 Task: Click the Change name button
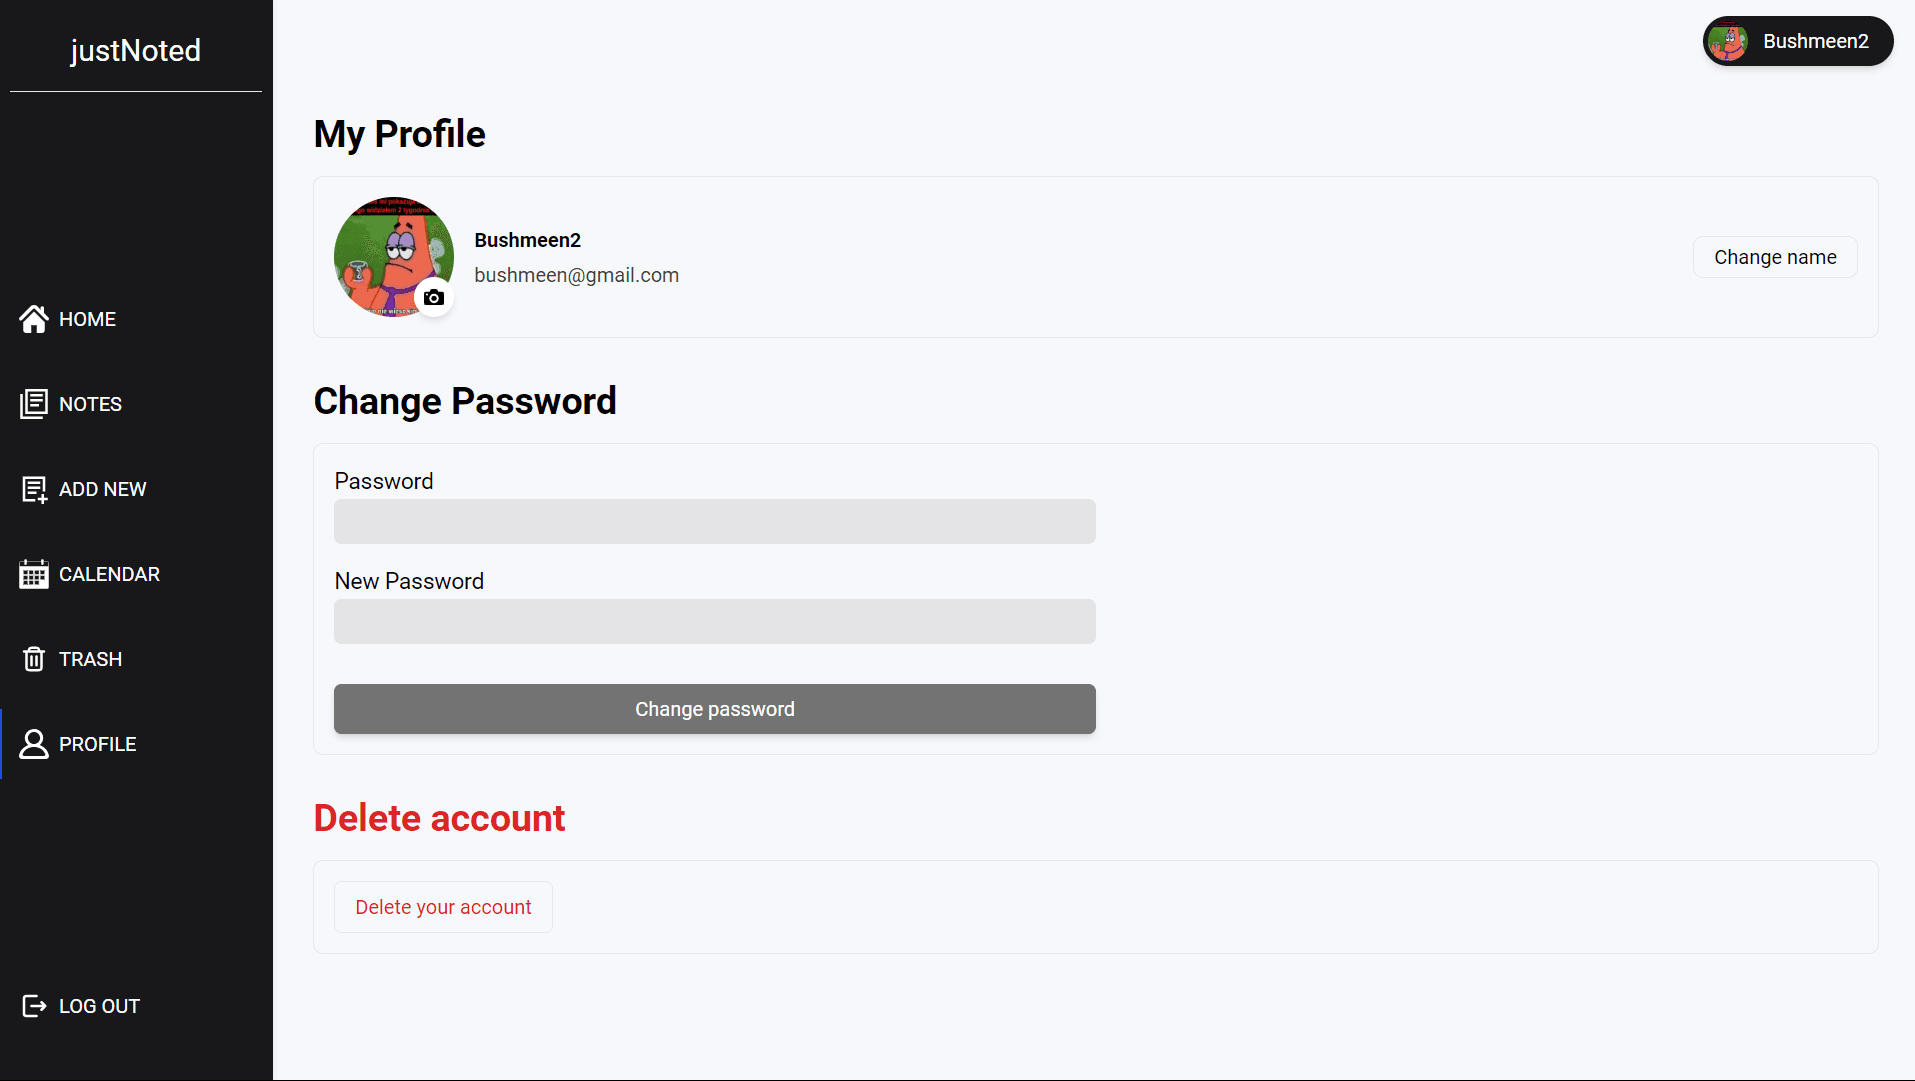click(1775, 257)
